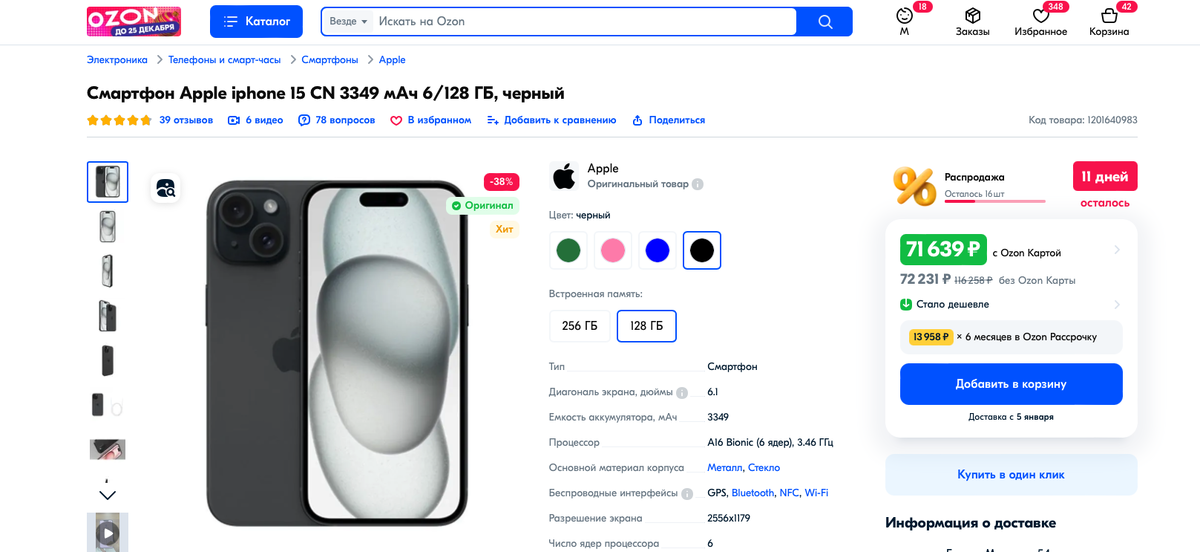Open the profile smiley icon
This screenshot has height=552, width=1200.
pos(904,16)
